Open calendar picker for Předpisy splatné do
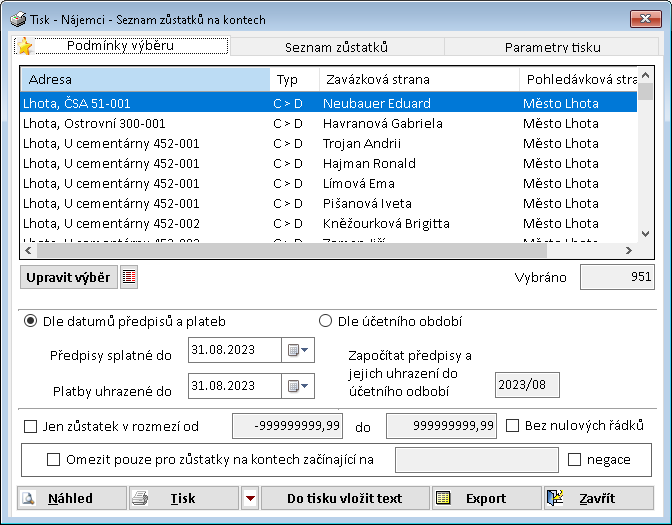Image resolution: width=672 pixels, height=525 pixels. tap(299, 350)
